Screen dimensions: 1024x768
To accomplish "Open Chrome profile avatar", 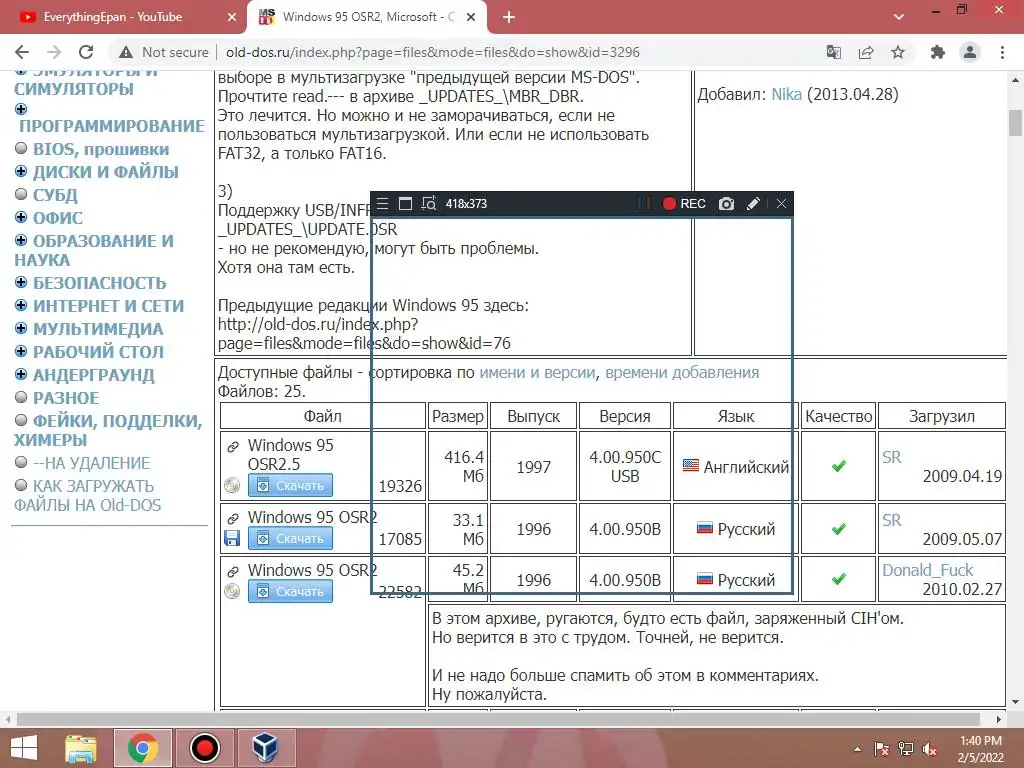I will 970,52.
